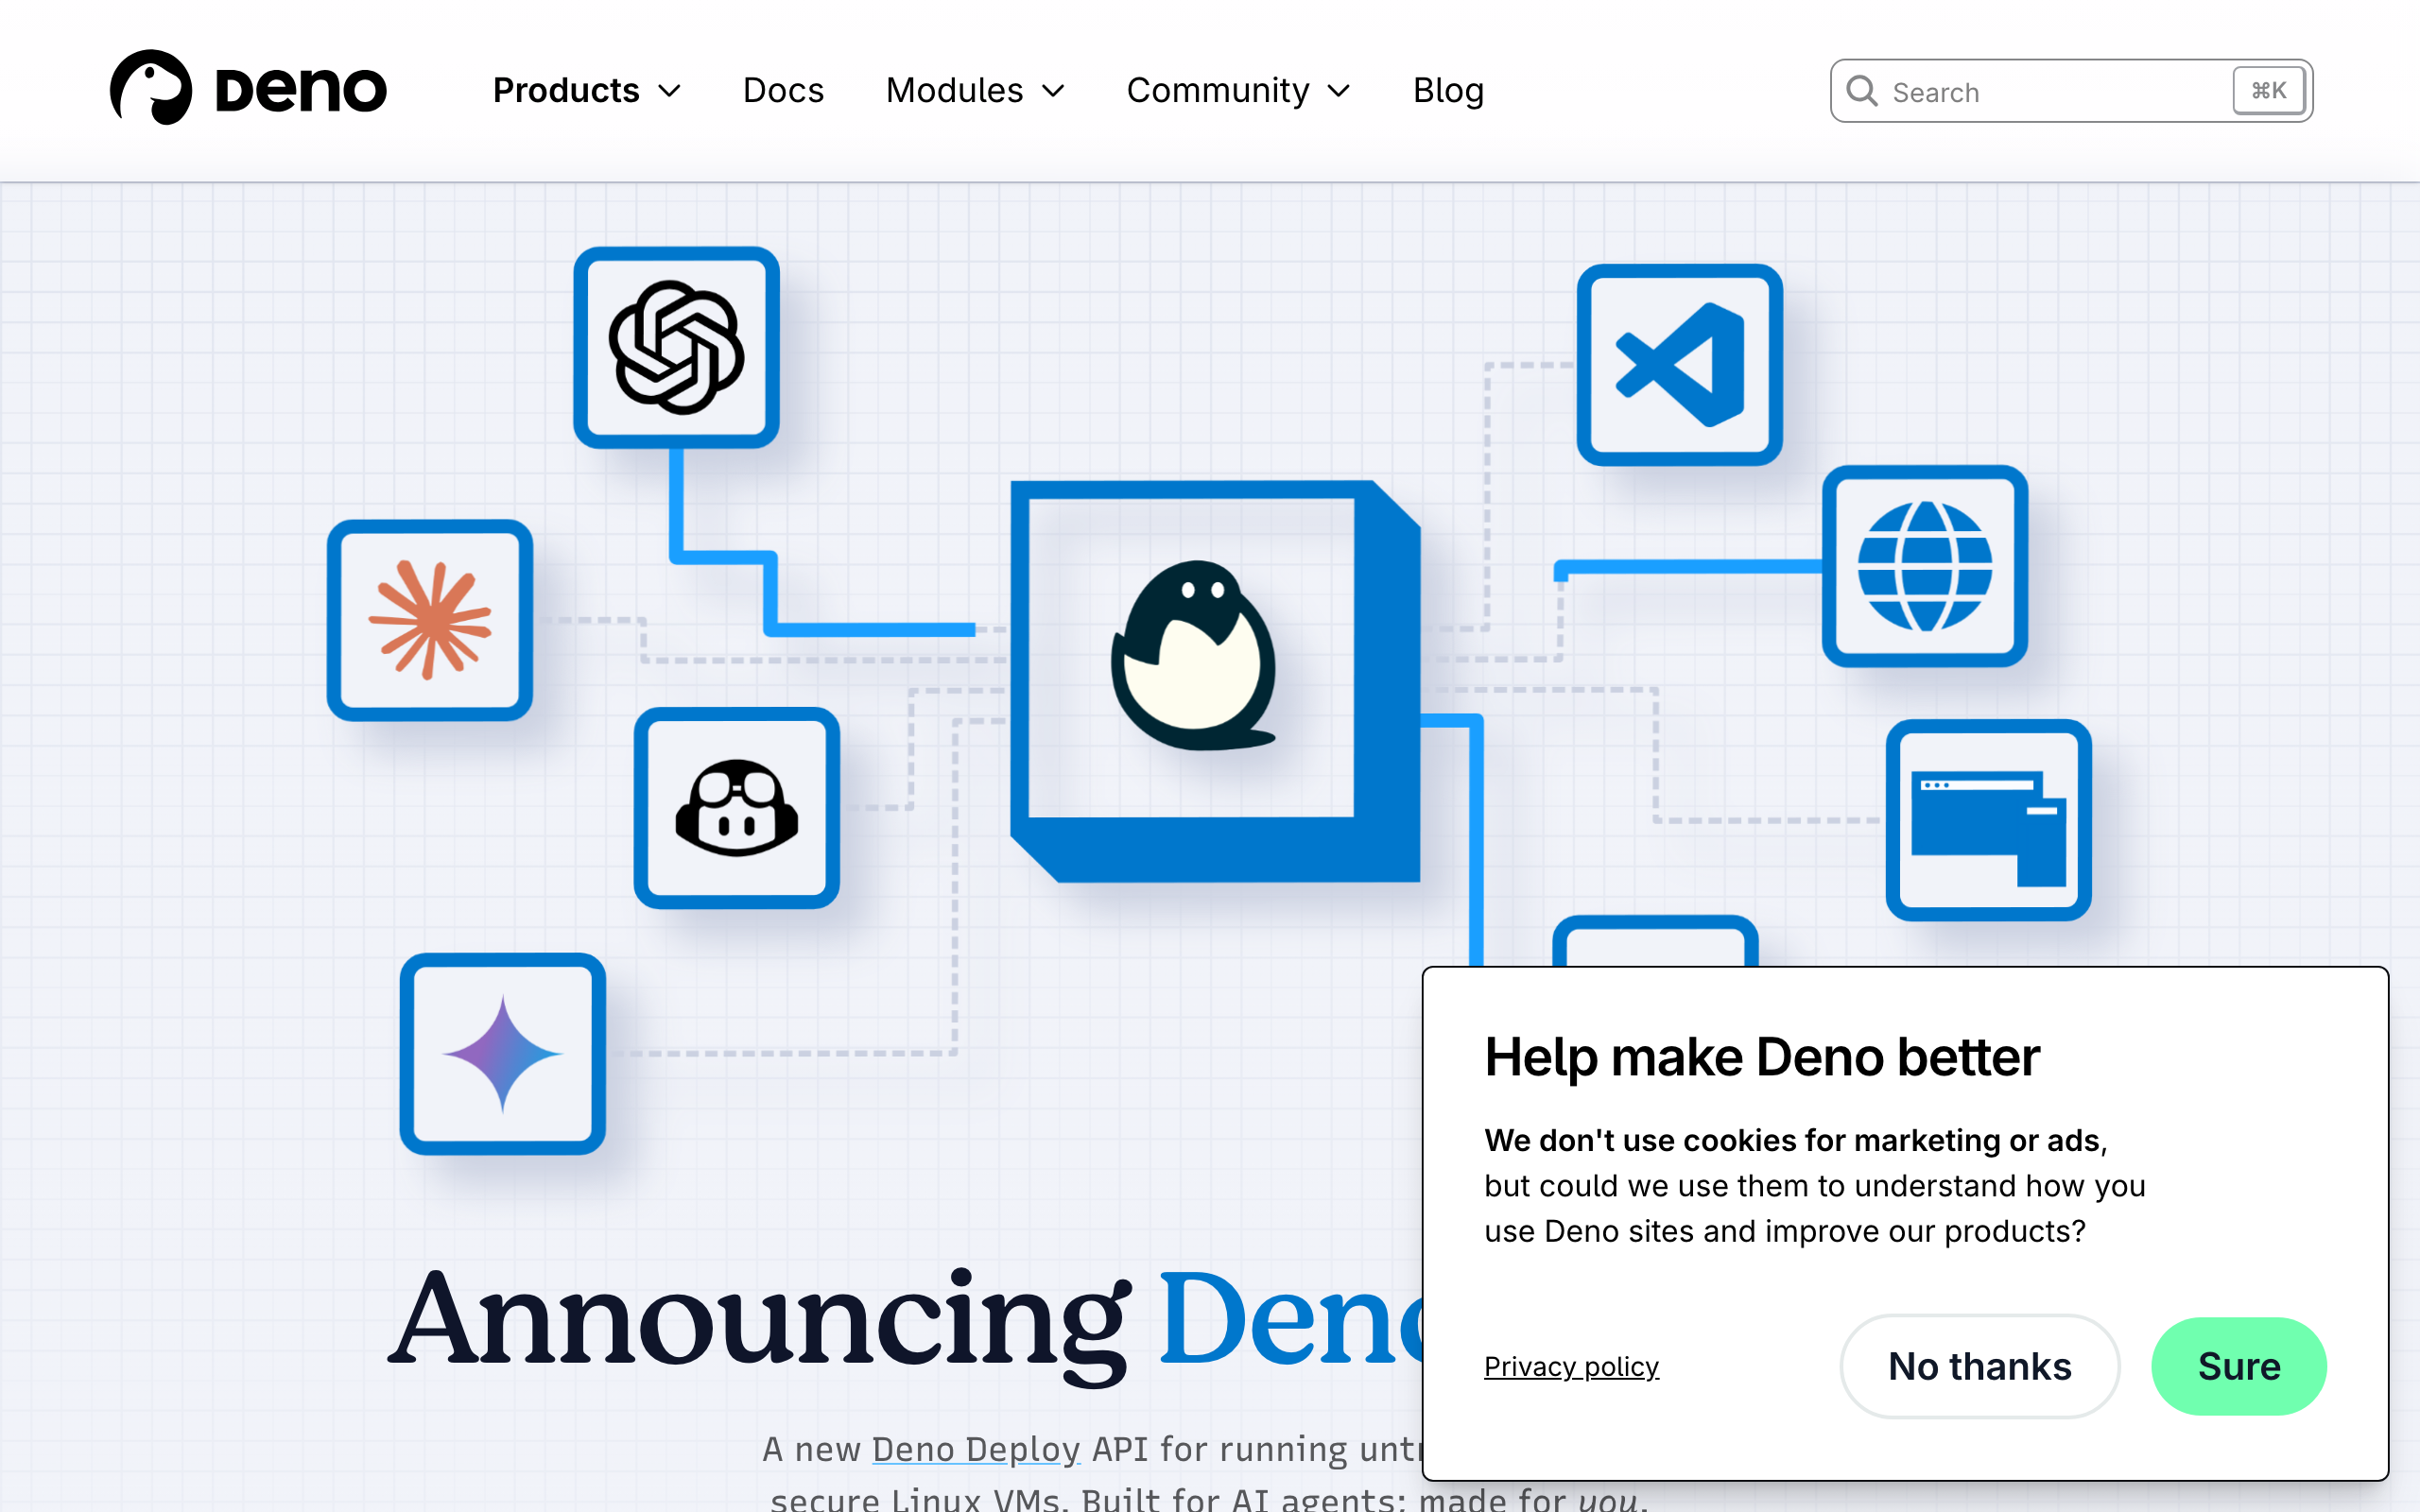Focus the Search input field
This screenshot has width=2420, height=1512.
(2050, 92)
